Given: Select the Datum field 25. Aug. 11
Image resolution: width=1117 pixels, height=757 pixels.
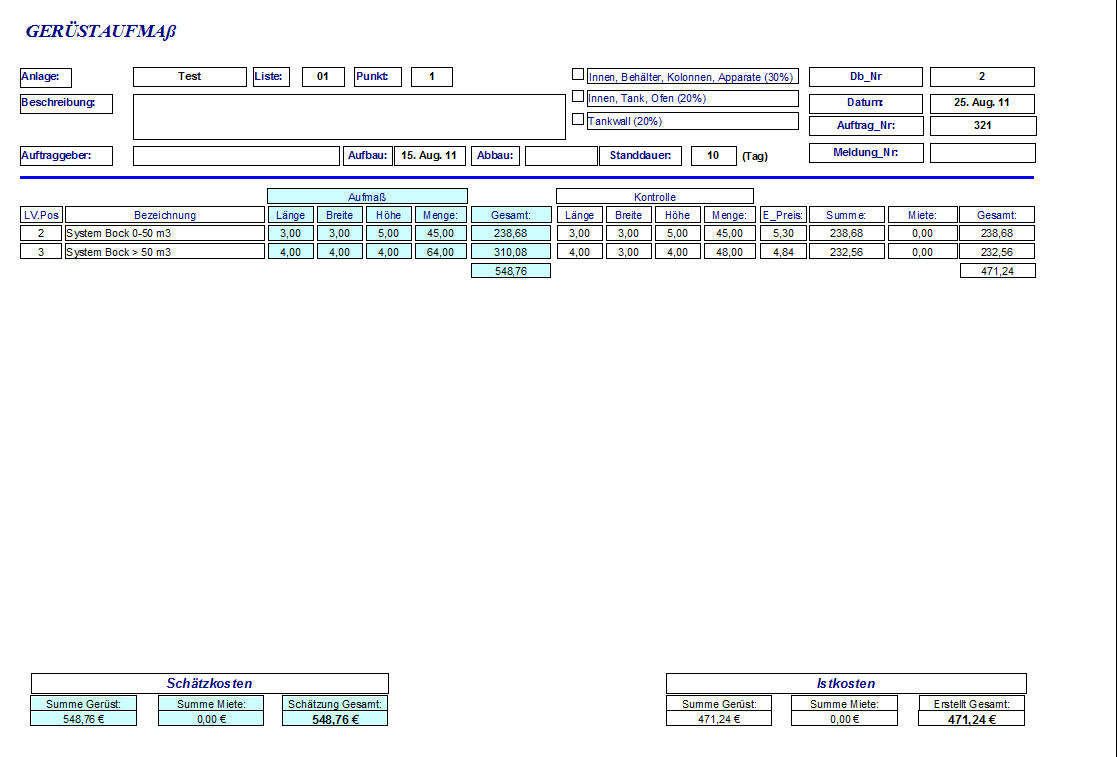Looking at the screenshot, I should click(982, 104).
